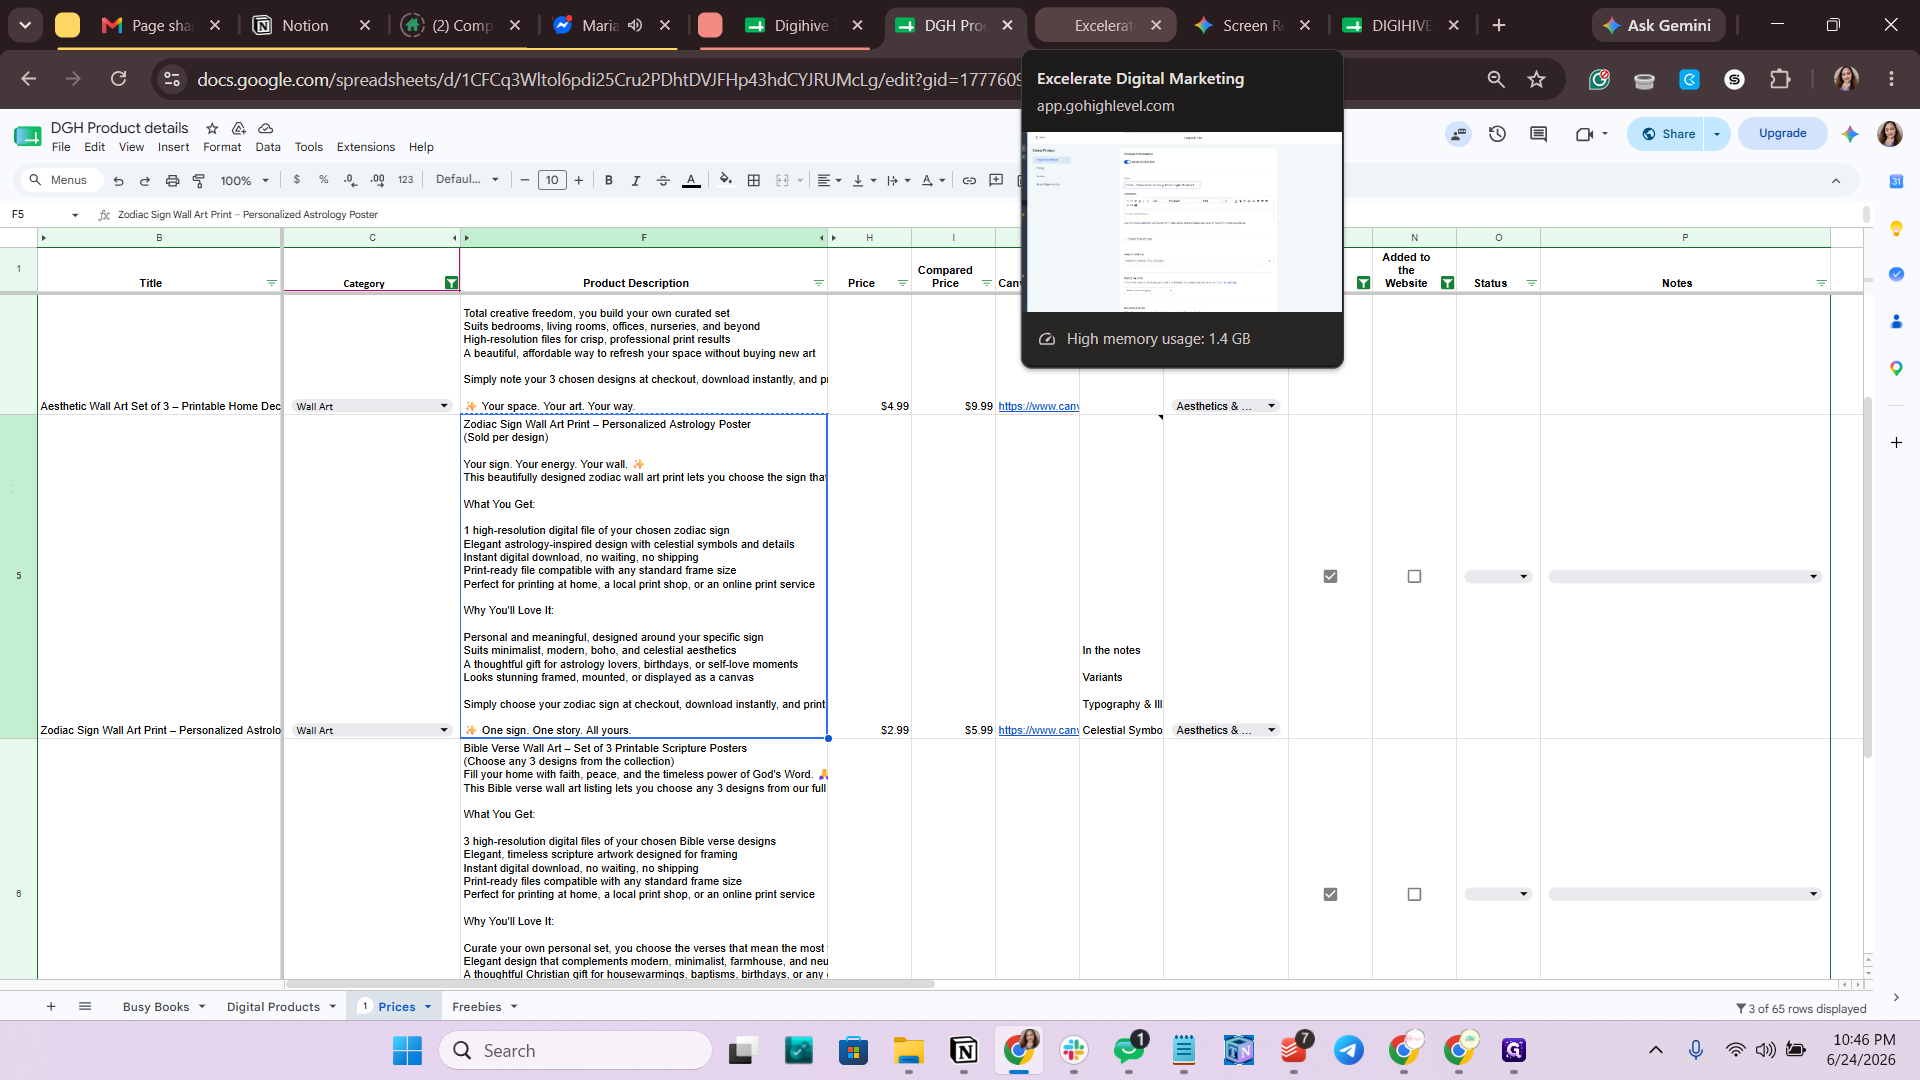This screenshot has height=1080, width=1920.
Task: Format as currency with dollar icon
Action: (297, 180)
